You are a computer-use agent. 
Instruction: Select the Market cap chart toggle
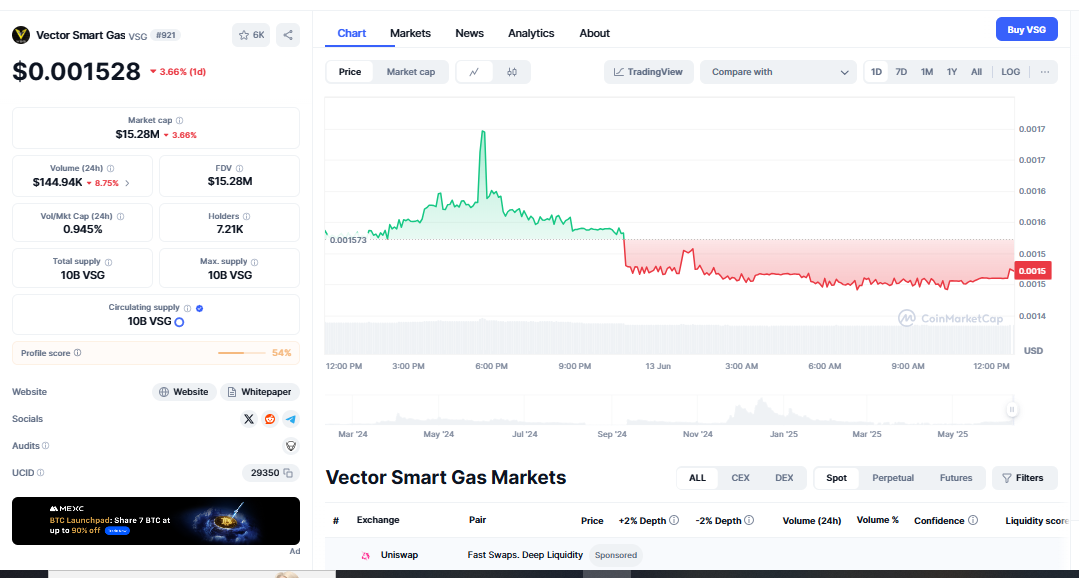click(411, 72)
